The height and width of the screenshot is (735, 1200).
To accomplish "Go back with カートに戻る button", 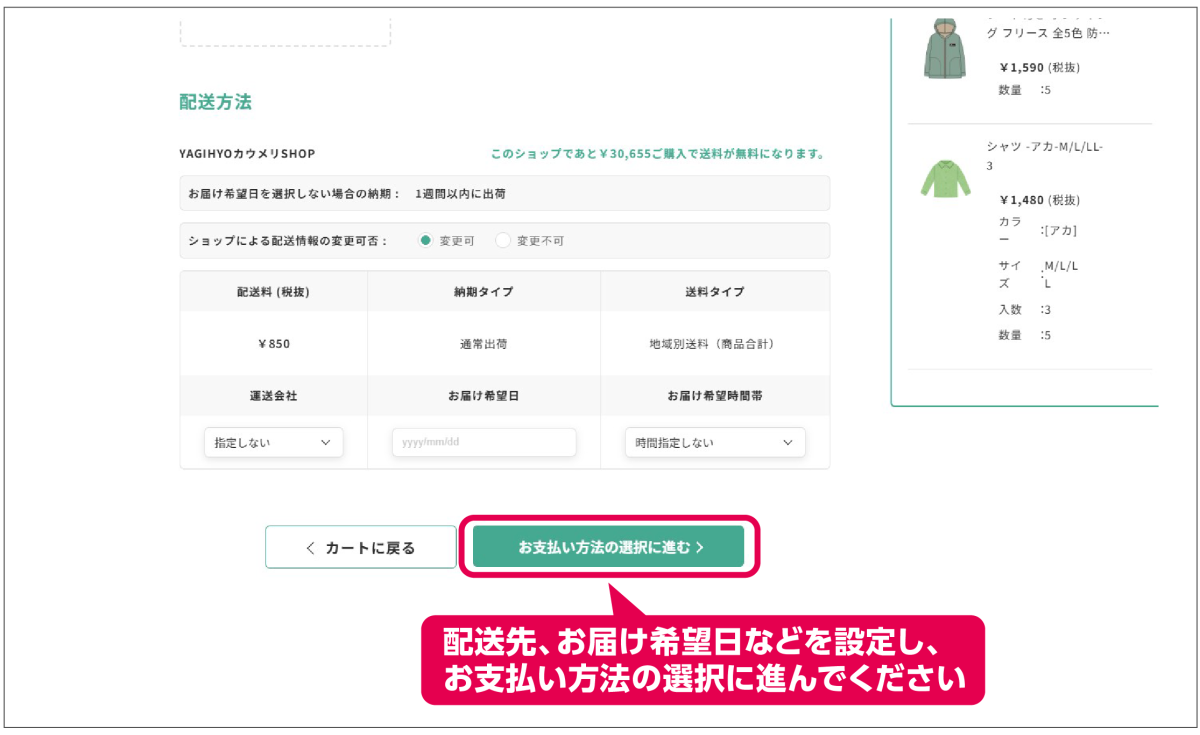I will click(360, 548).
